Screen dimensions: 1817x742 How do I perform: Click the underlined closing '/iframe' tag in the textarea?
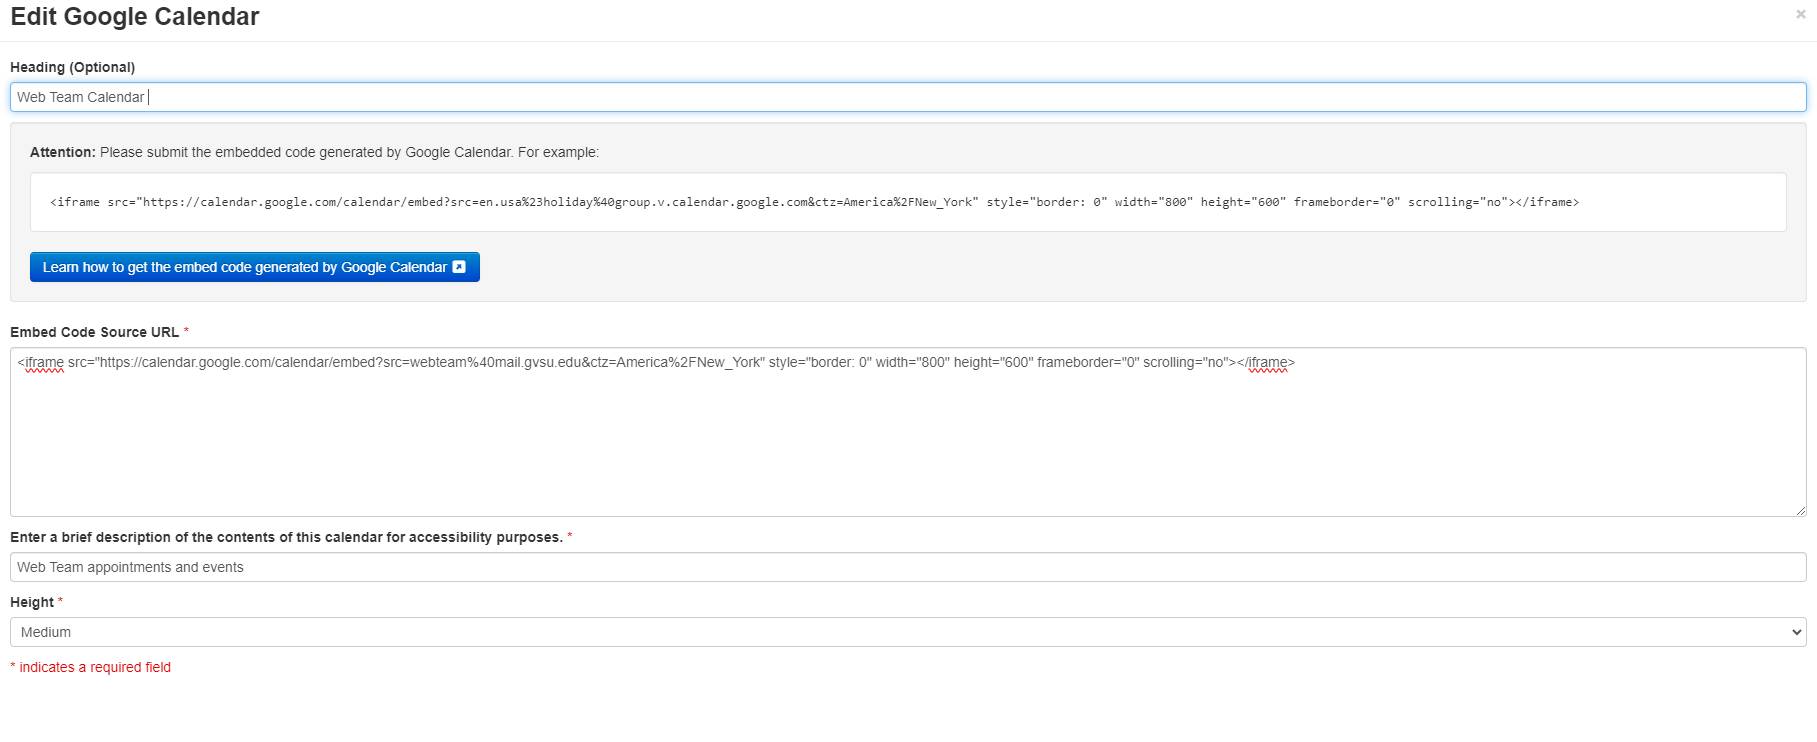coord(1267,362)
